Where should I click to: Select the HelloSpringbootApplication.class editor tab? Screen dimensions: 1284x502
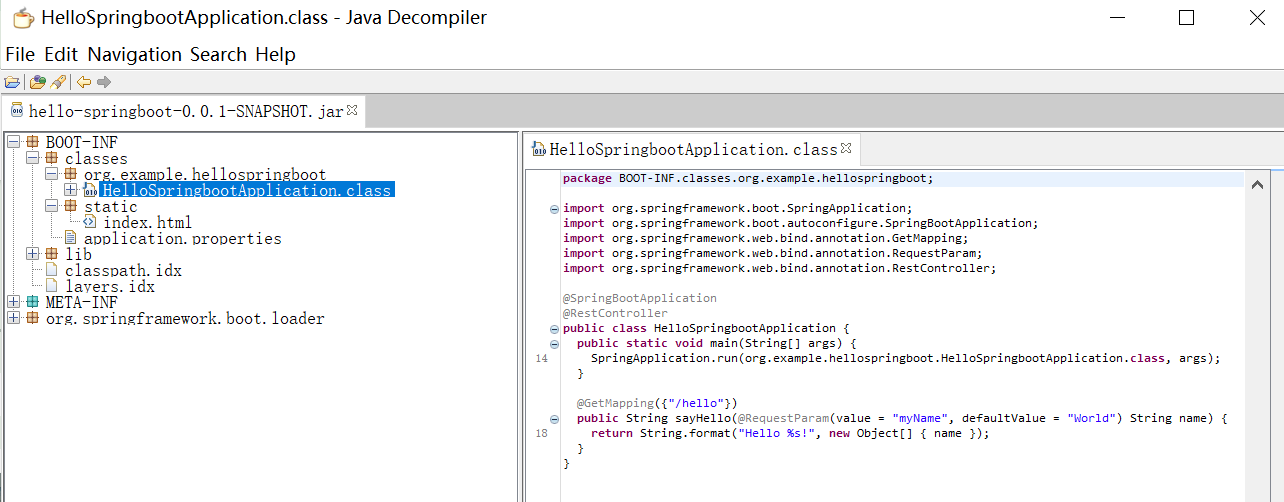tap(692, 150)
